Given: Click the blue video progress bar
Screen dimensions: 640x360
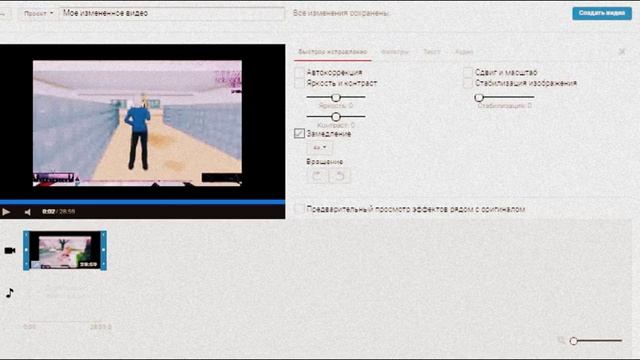Looking at the screenshot, I should 142,202.
